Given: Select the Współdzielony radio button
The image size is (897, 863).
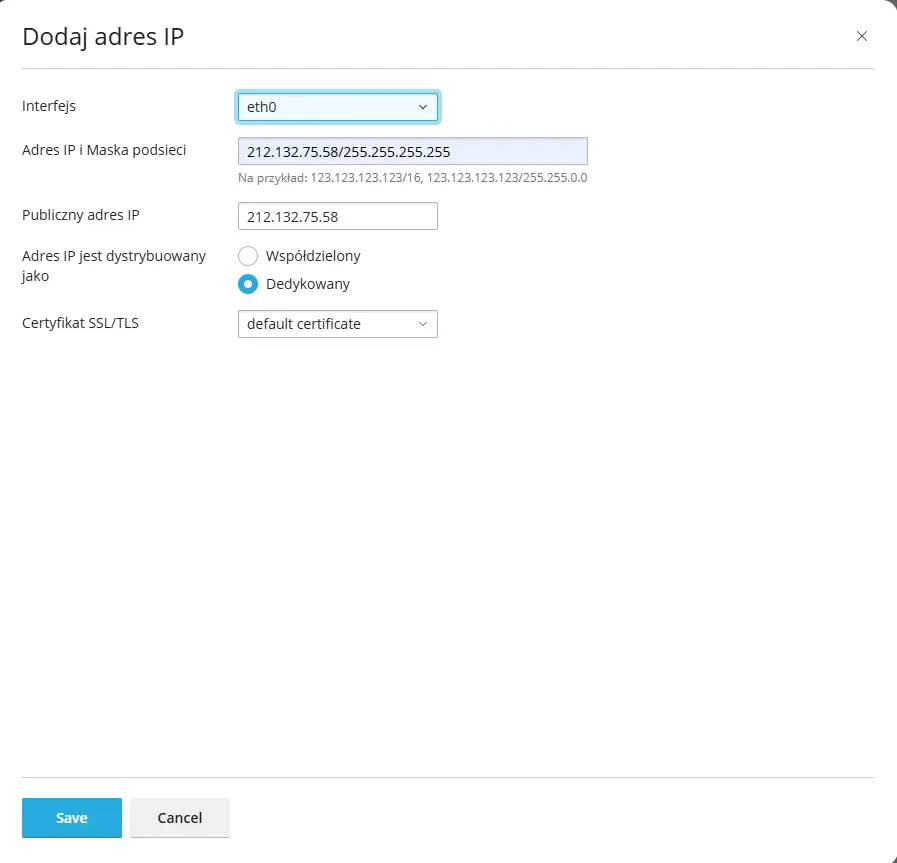Looking at the screenshot, I should [x=248, y=256].
